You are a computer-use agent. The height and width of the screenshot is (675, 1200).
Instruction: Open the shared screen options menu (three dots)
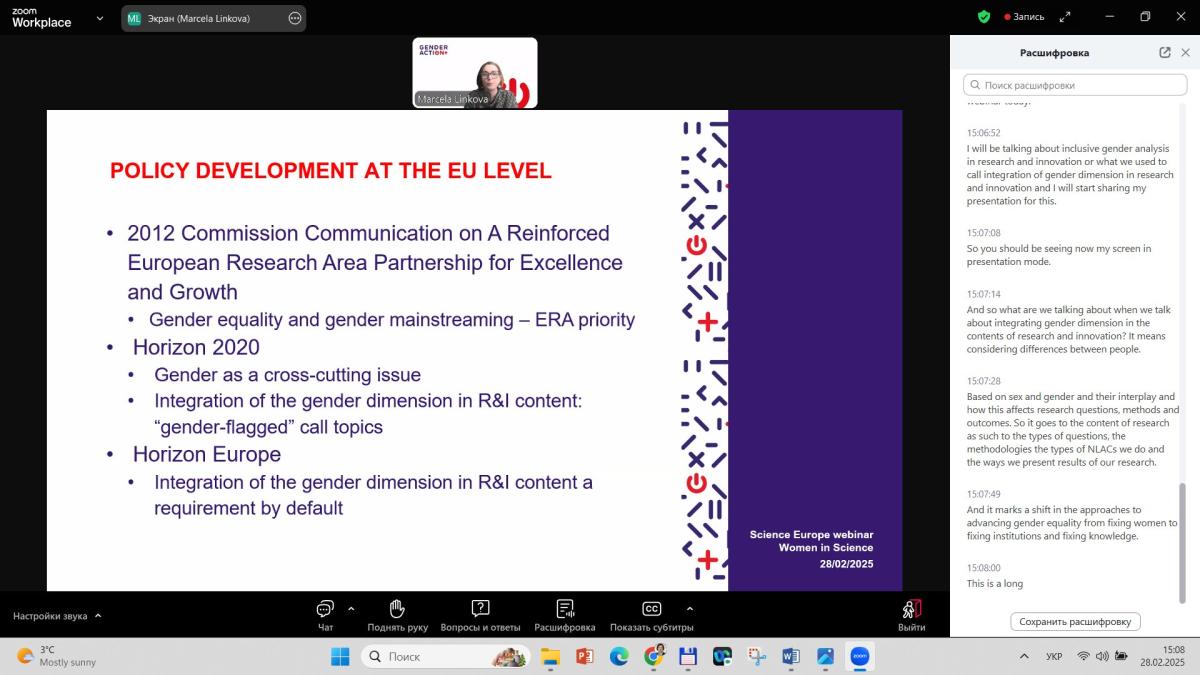(x=294, y=18)
